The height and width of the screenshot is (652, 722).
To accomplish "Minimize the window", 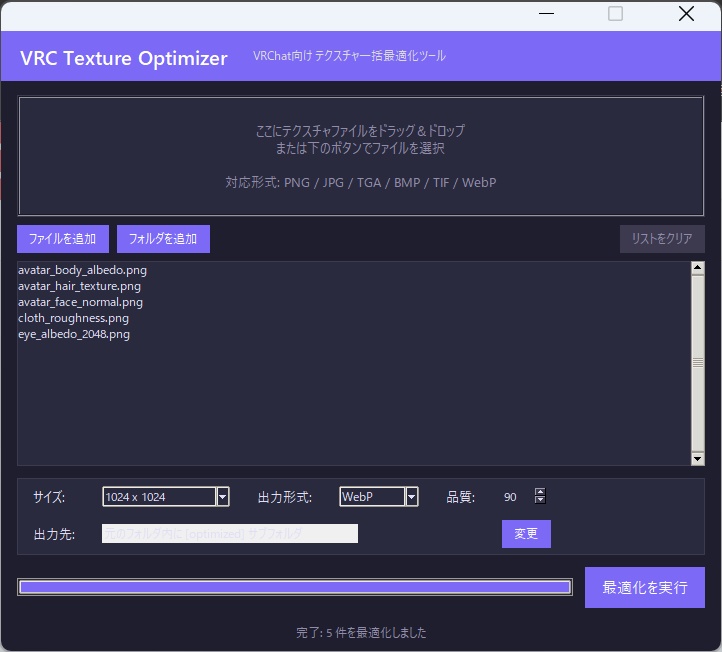I will click(x=546, y=14).
